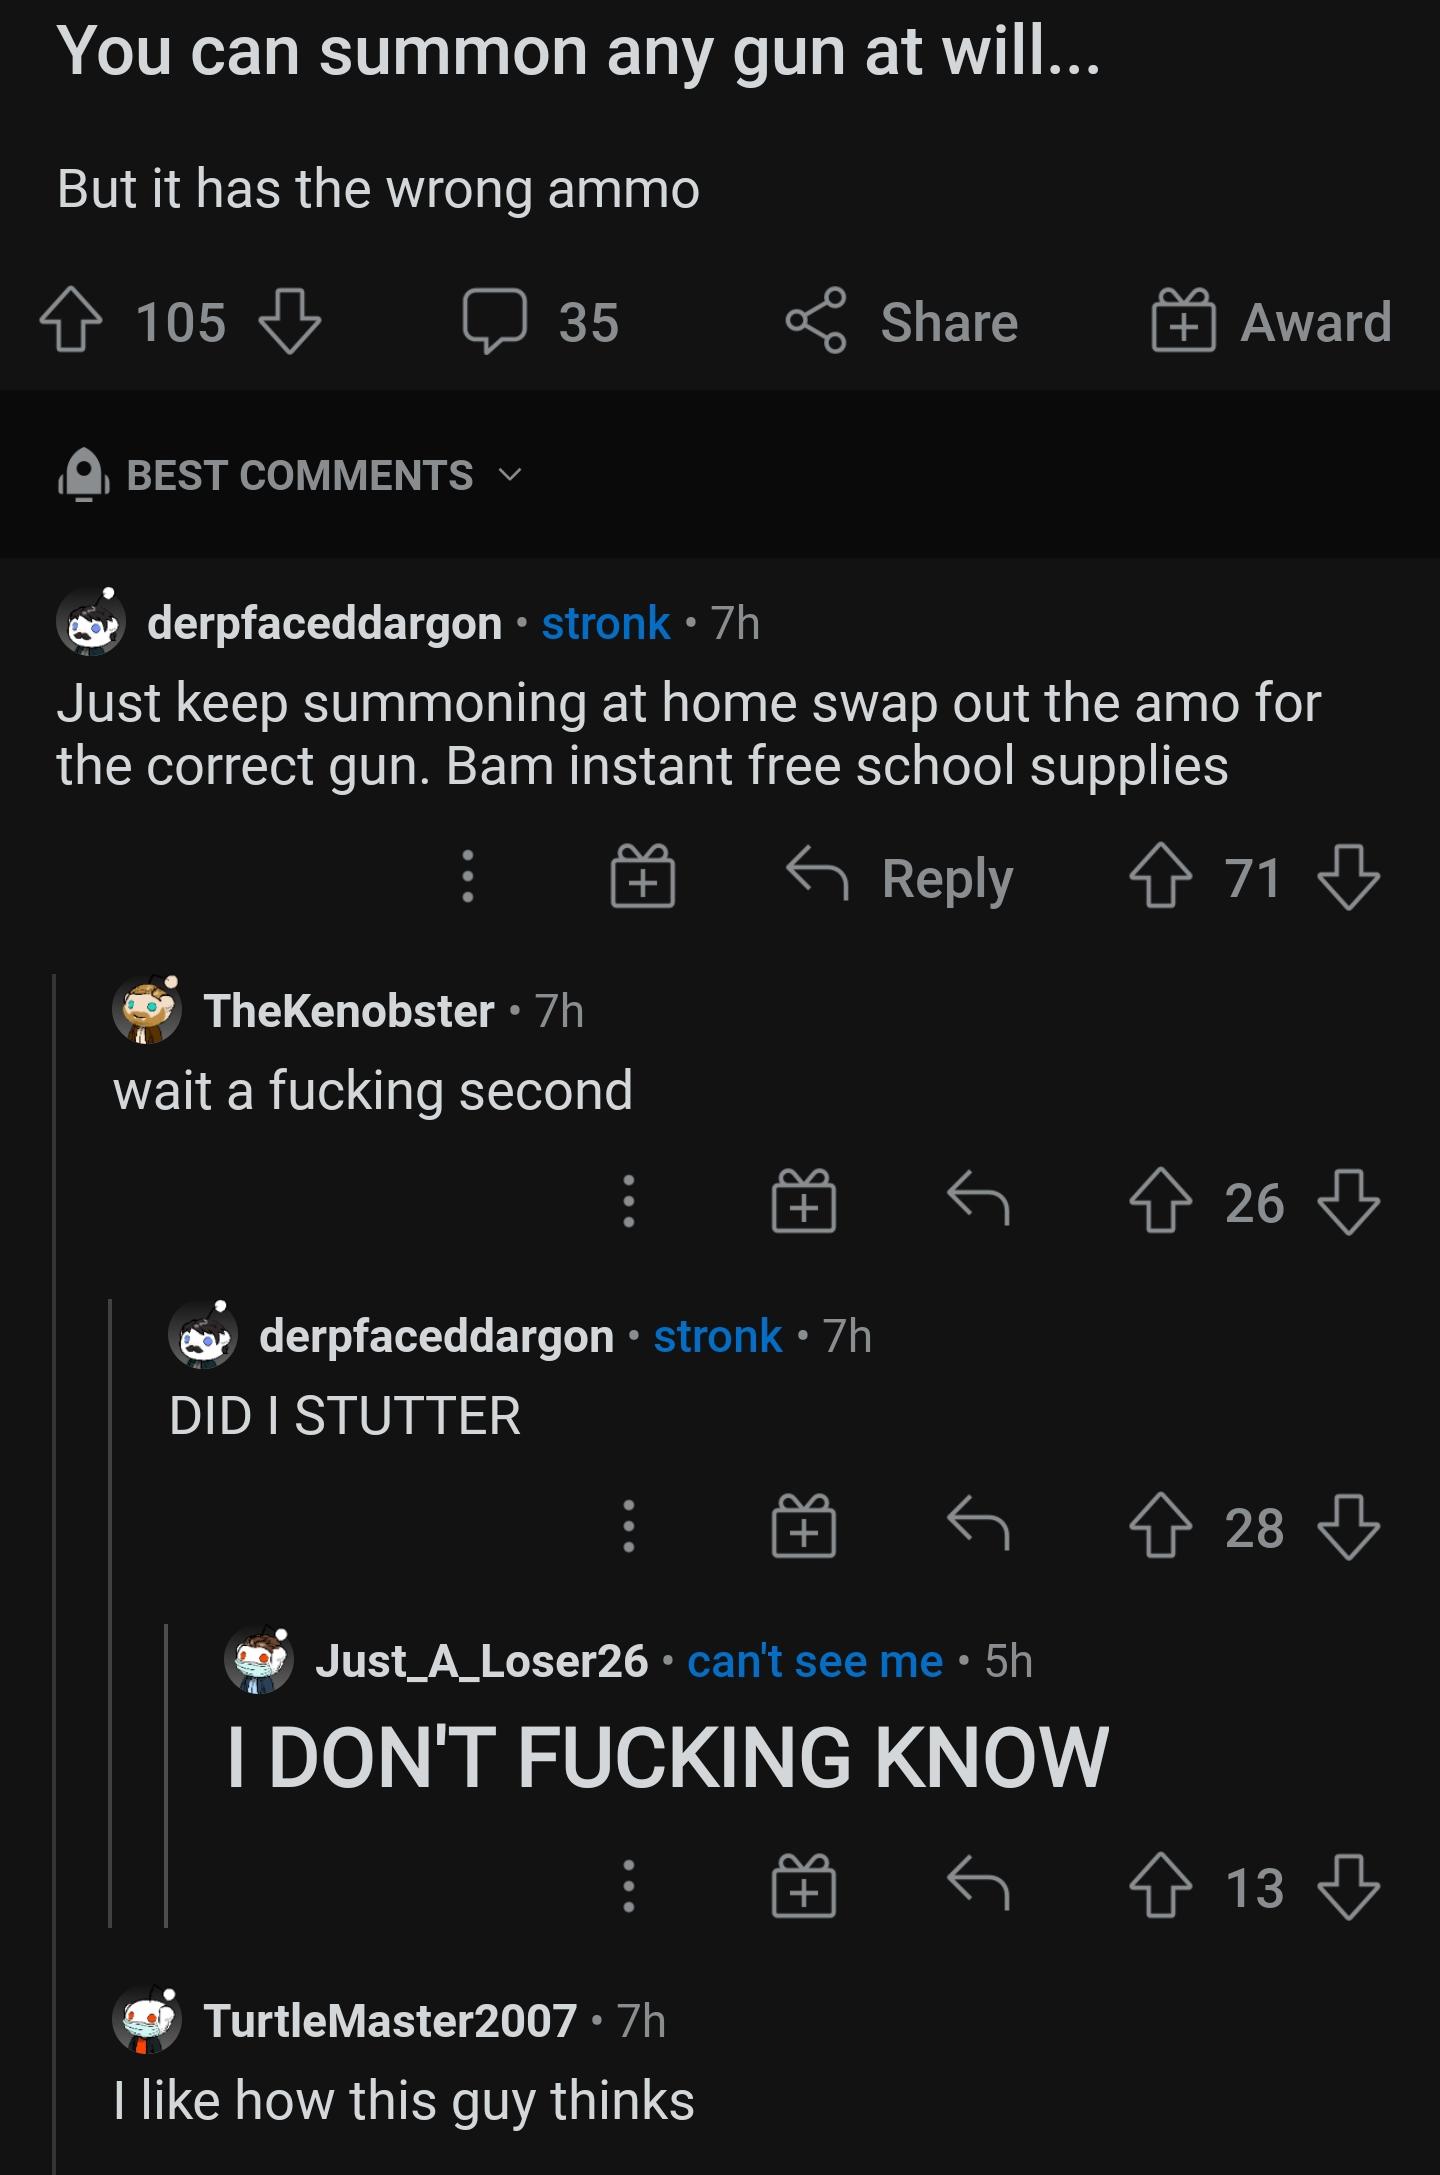Downvote the gun summoning post
This screenshot has width=1440, height=2175.
click(x=290, y=321)
